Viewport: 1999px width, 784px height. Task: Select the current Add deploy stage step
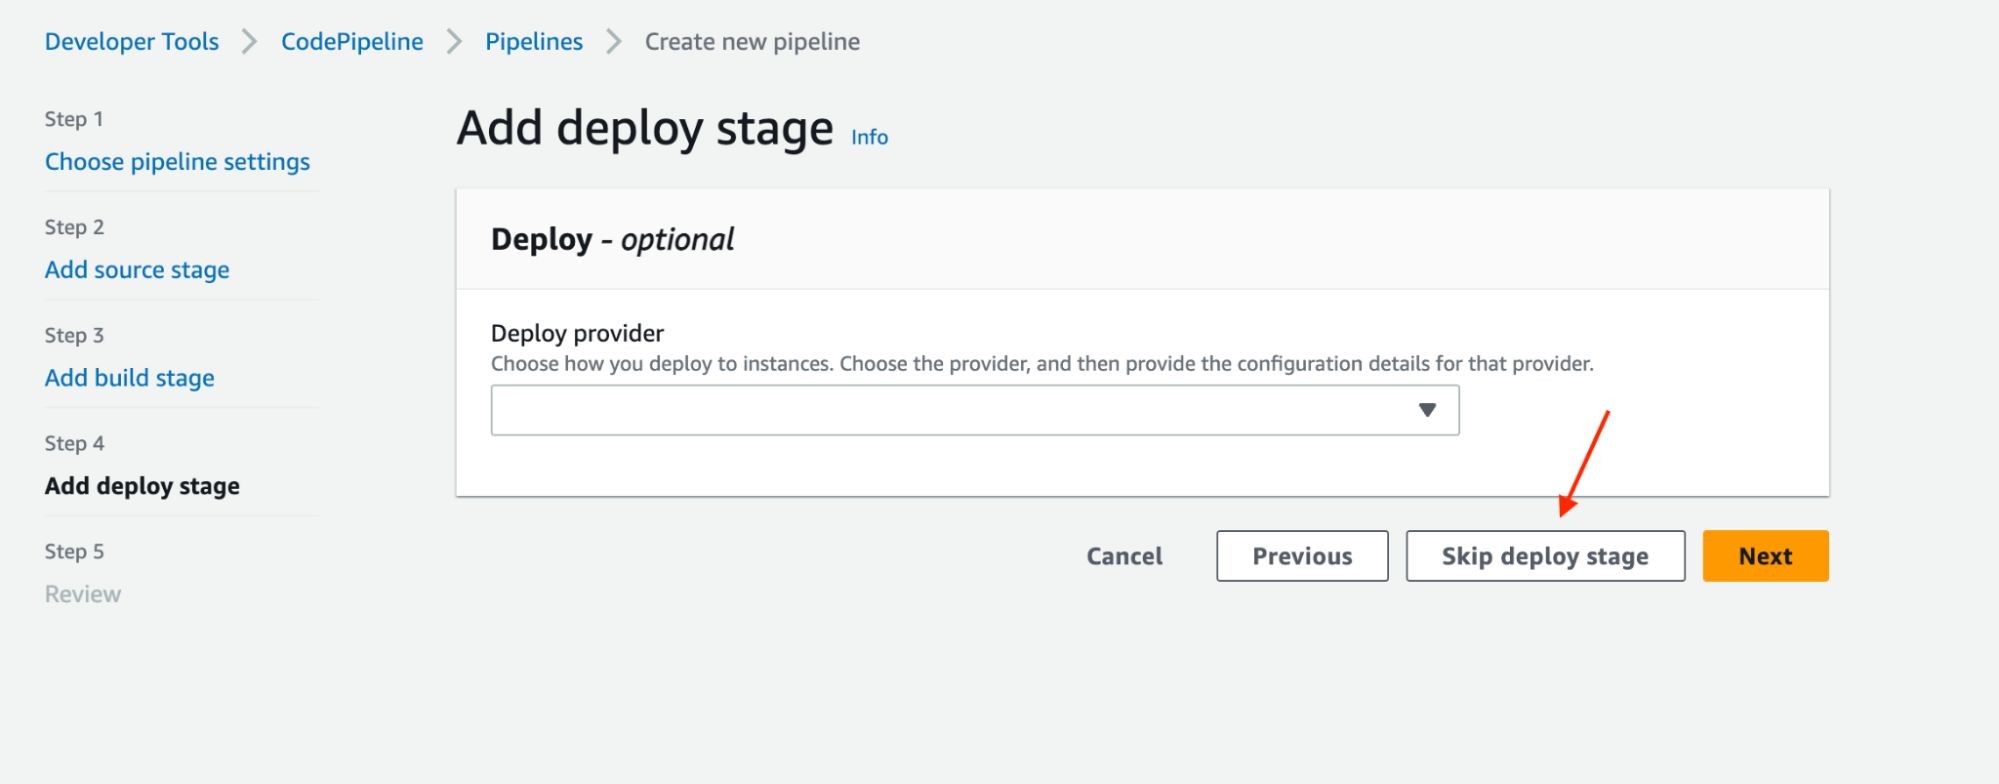[x=142, y=486]
